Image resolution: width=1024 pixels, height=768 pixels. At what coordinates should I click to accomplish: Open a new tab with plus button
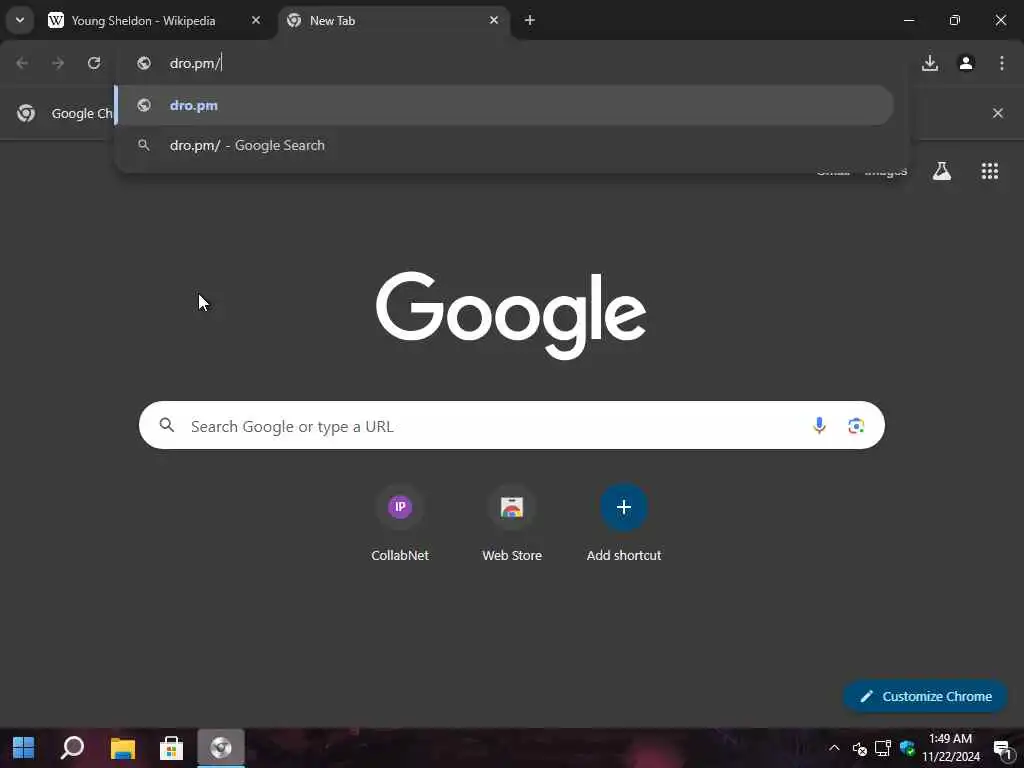pyautogui.click(x=530, y=20)
